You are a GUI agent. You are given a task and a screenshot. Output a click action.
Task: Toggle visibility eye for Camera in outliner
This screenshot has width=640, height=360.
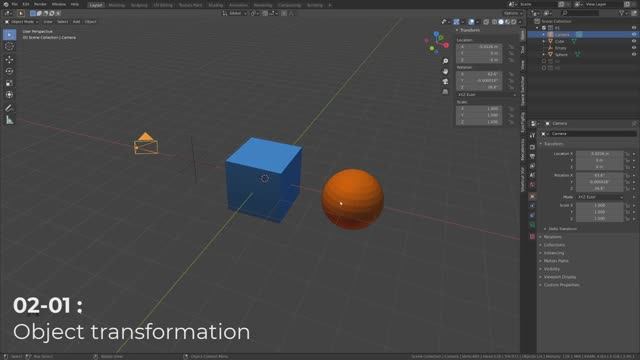click(x=634, y=35)
